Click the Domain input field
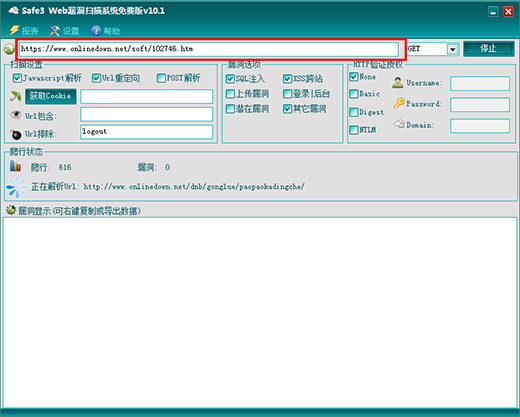 pos(480,126)
